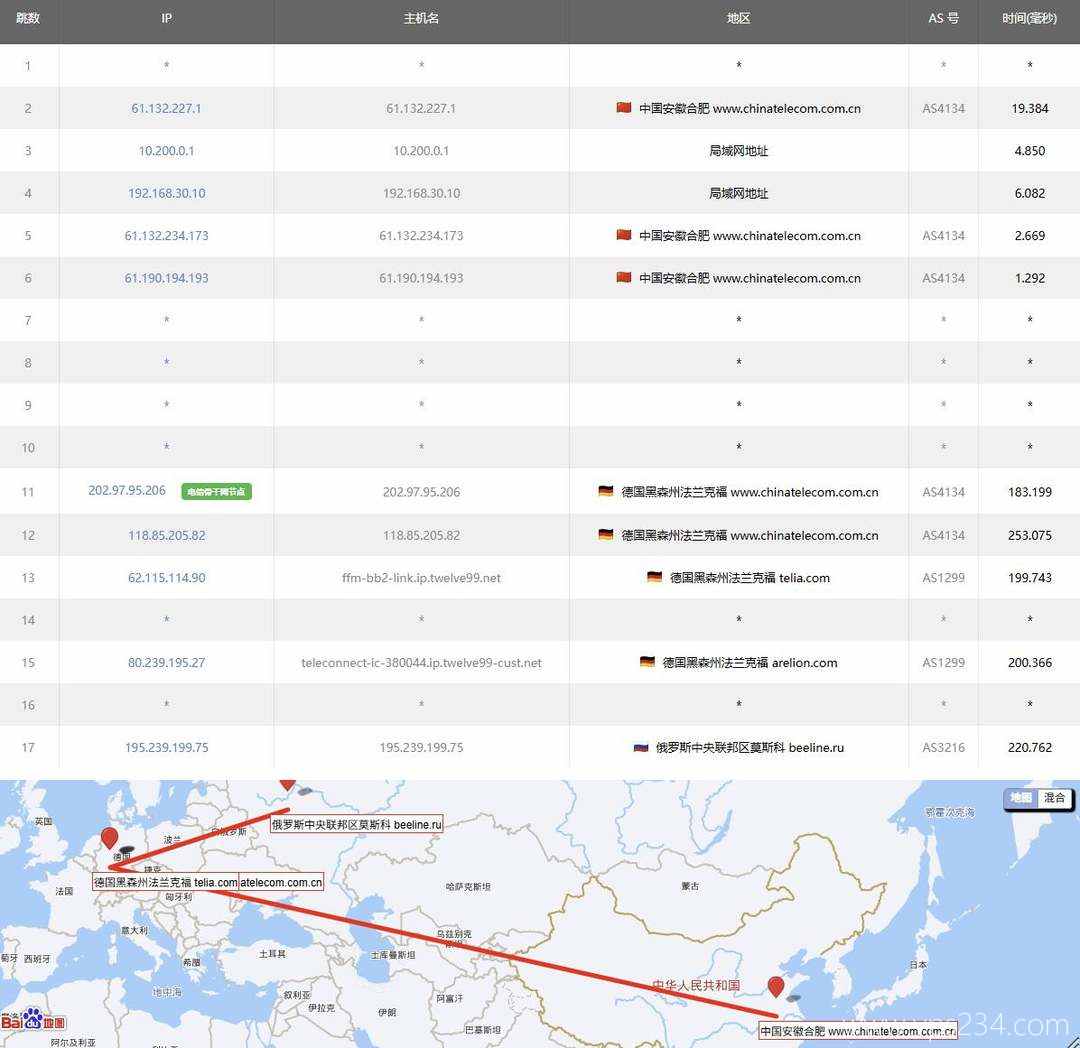
Task: Switch map to 地图 view
Action: click(x=1020, y=798)
